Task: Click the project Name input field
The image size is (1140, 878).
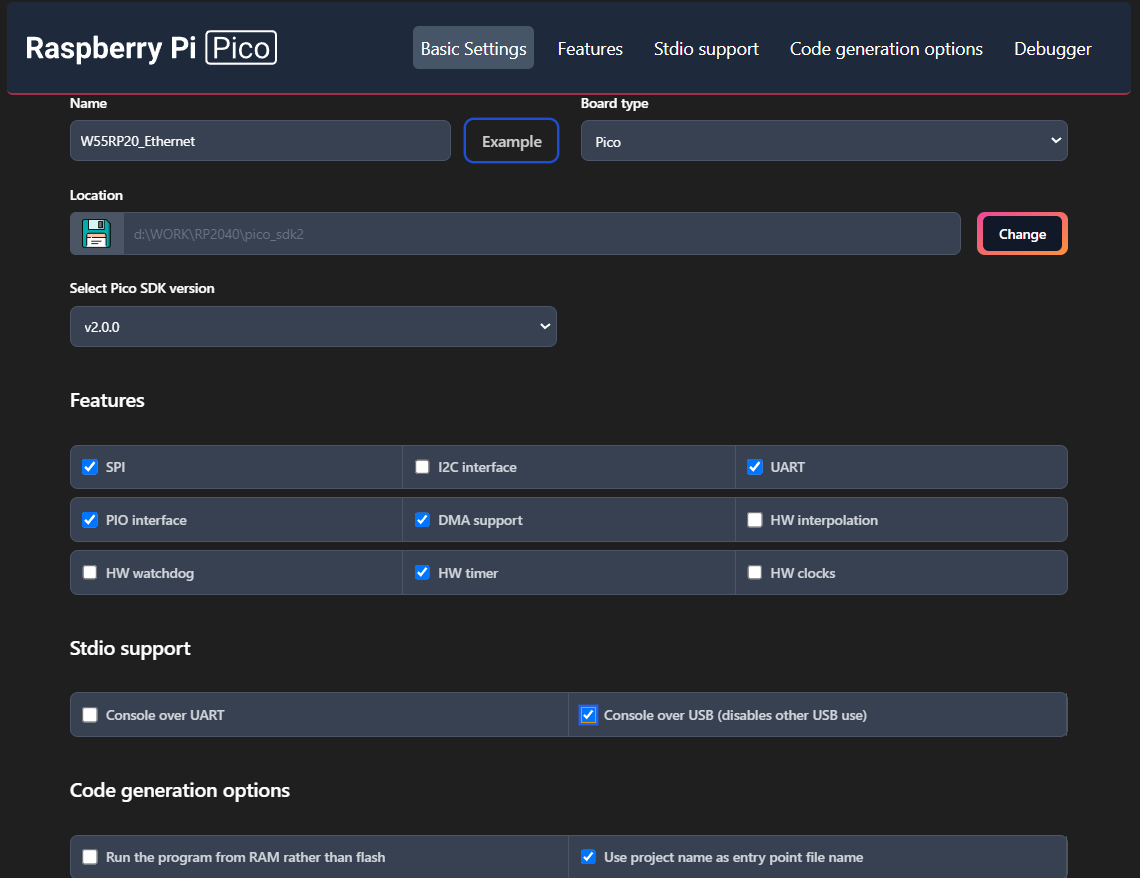Action: pos(260,141)
